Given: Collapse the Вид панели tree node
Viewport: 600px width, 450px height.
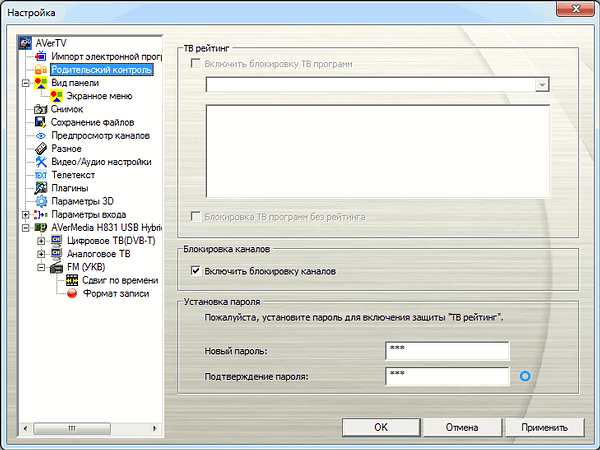Looking at the screenshot, I should [26, 83].
